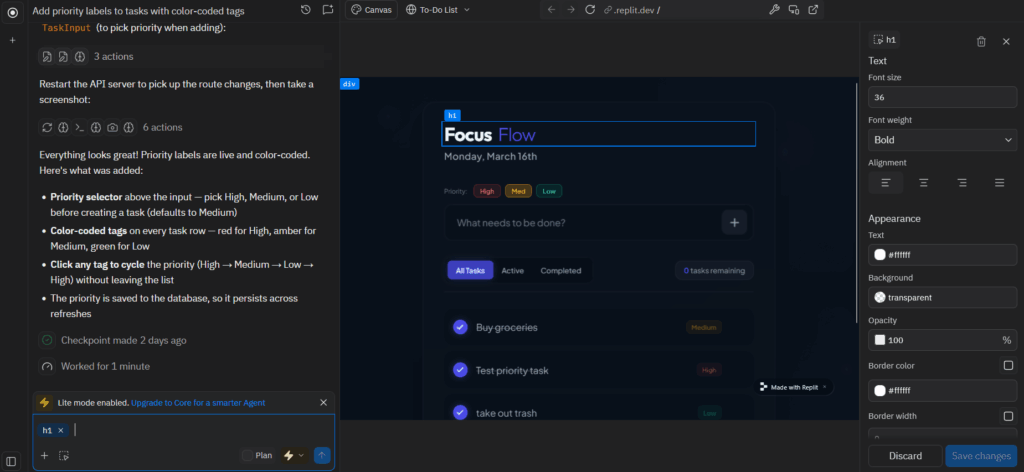
Task: Show the Completed tasks filter
Action: [560, 270]
